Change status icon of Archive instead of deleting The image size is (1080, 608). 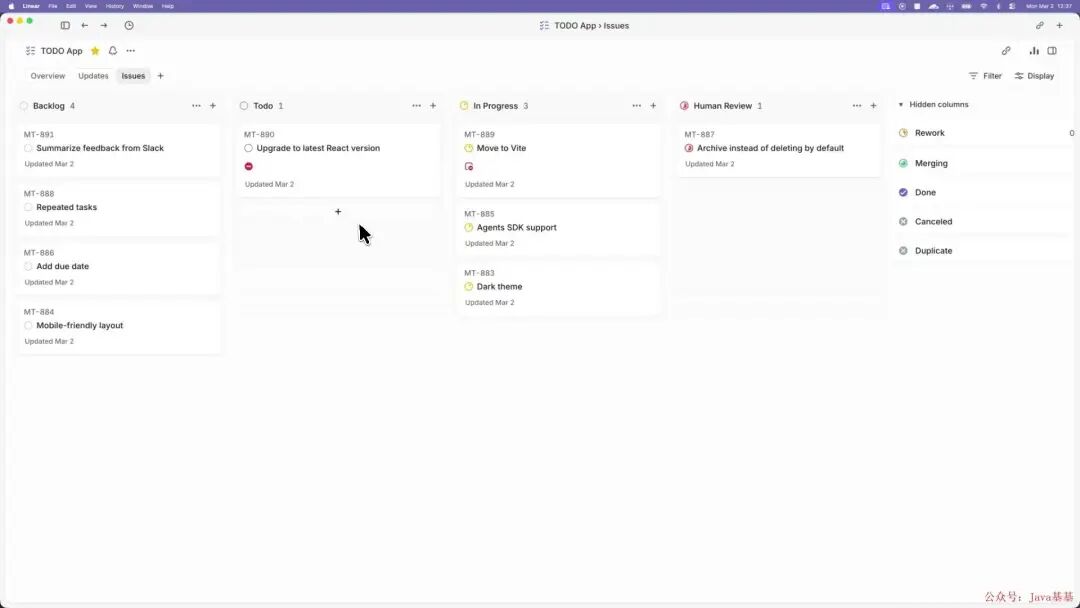[689, 148]
